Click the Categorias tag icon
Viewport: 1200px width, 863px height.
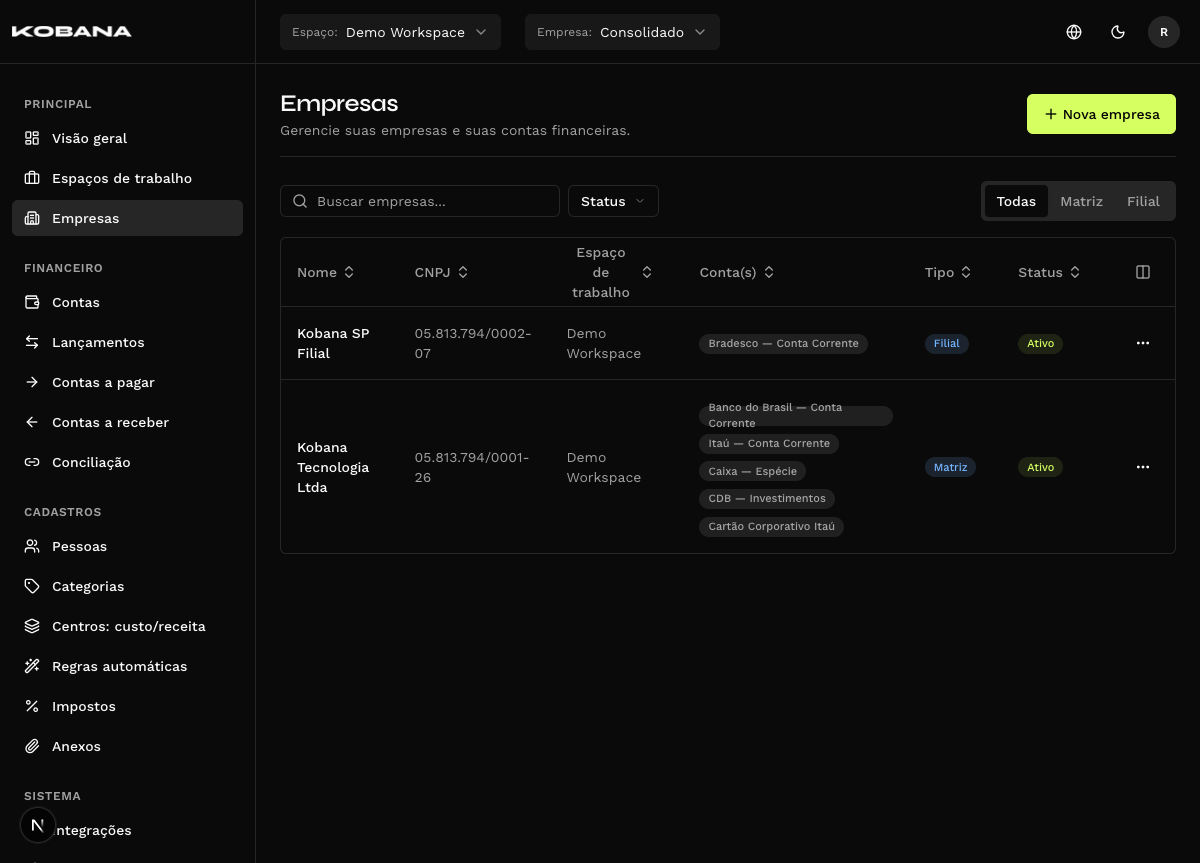tap(32, 586)
